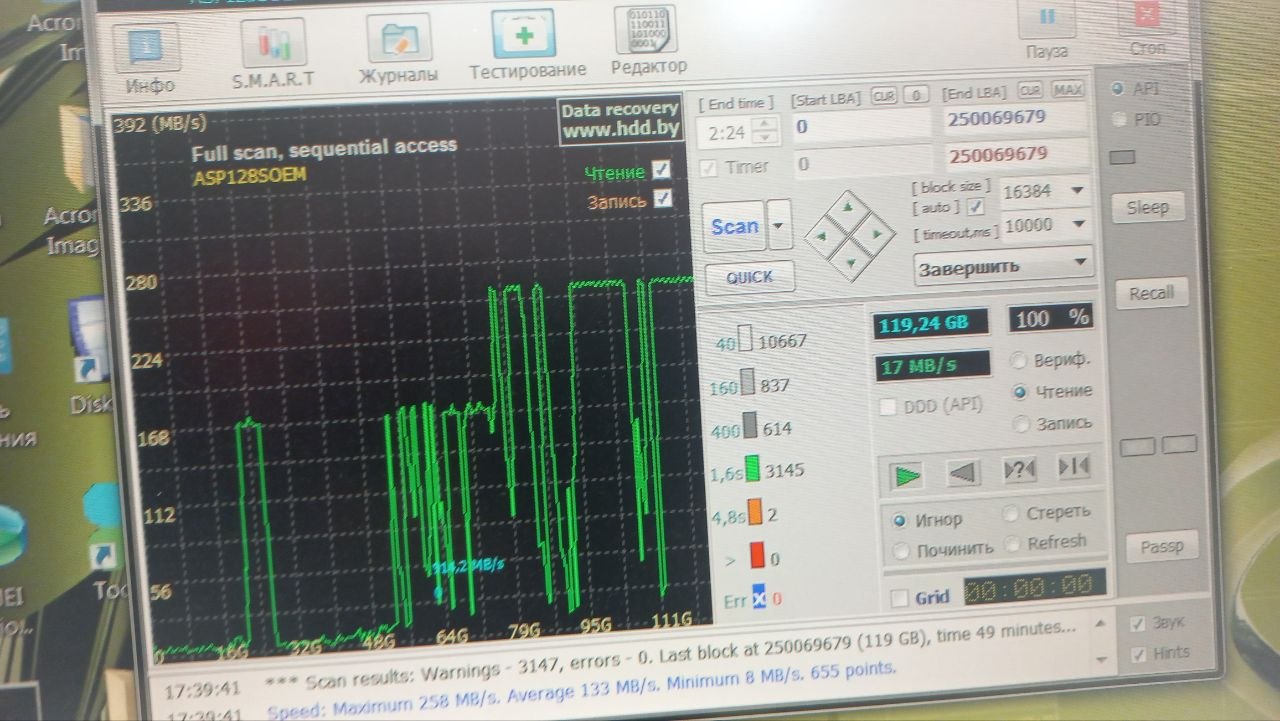Enable the Grid checkbox

(x=899, y=597)
